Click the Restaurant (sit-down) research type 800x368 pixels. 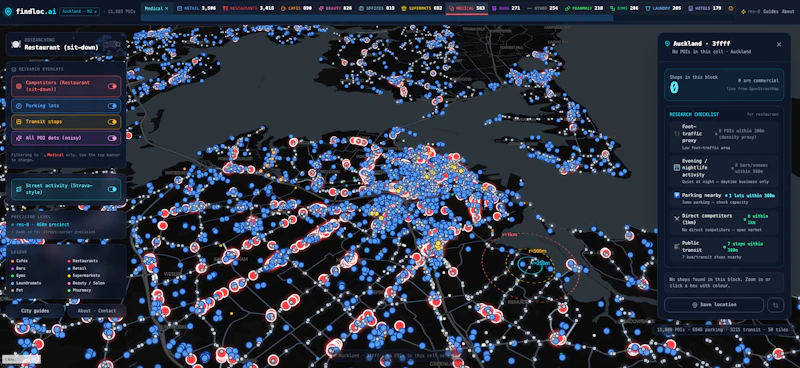pyautogui.click(x=61, y=47)
